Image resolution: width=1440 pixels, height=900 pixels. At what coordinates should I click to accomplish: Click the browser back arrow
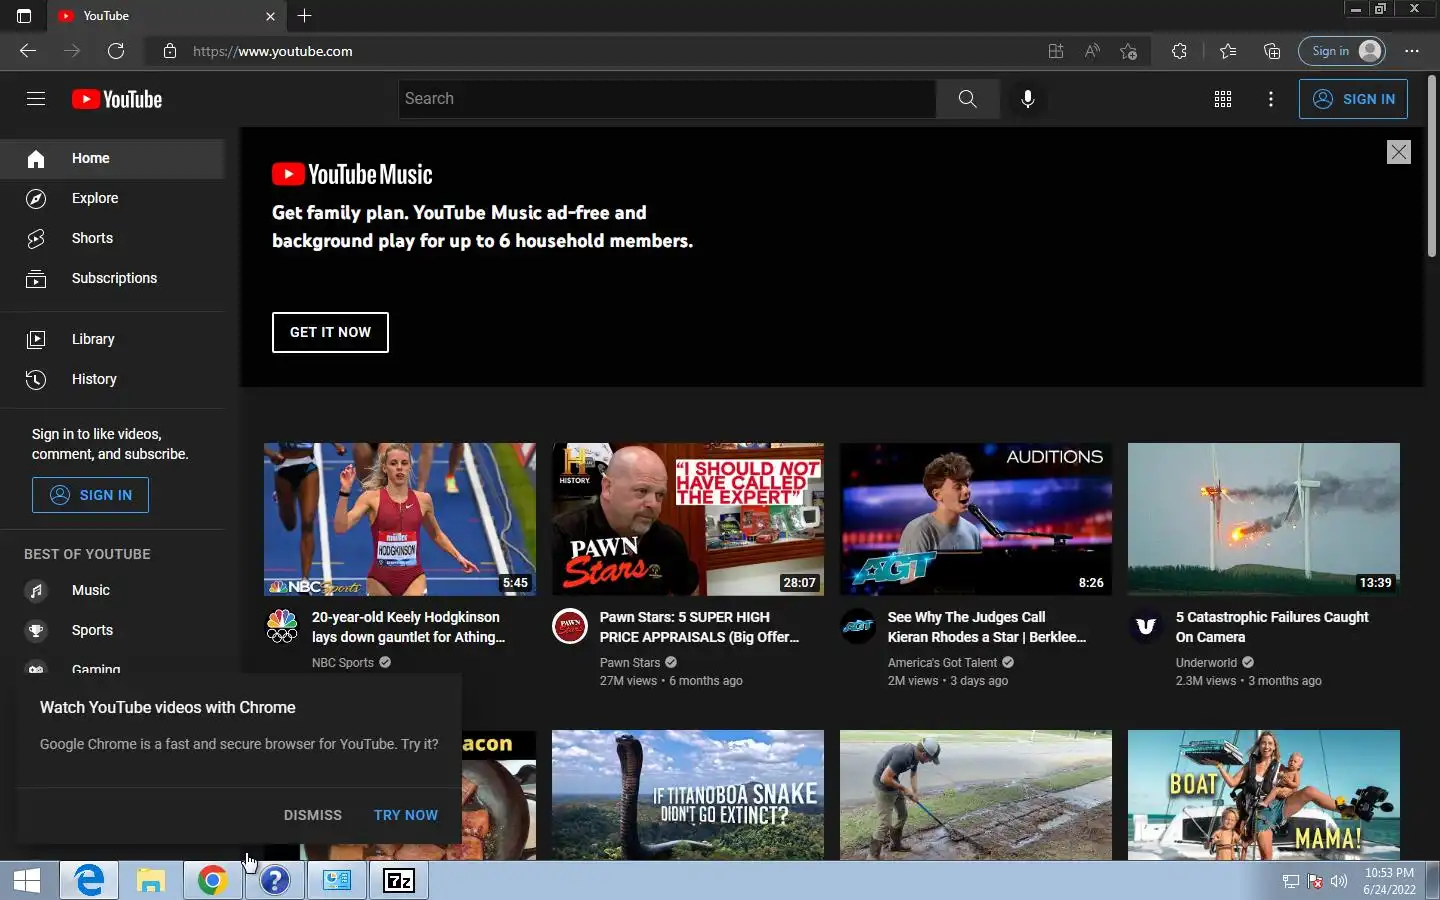[x=27, y=51]
